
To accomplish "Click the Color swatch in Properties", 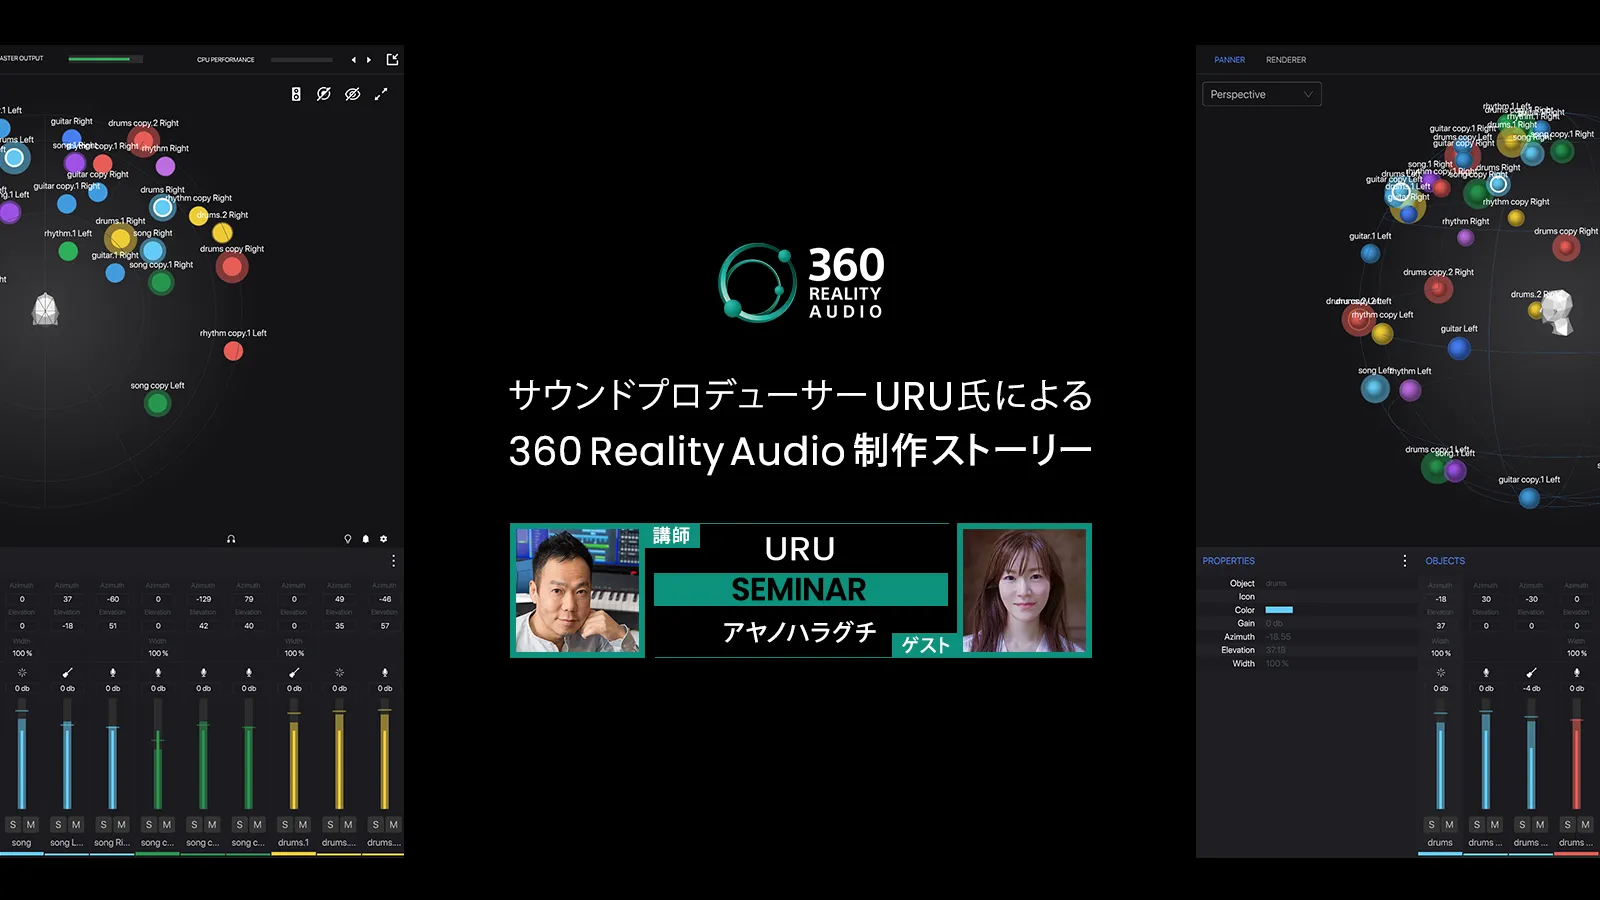I will pos(1279,610).
